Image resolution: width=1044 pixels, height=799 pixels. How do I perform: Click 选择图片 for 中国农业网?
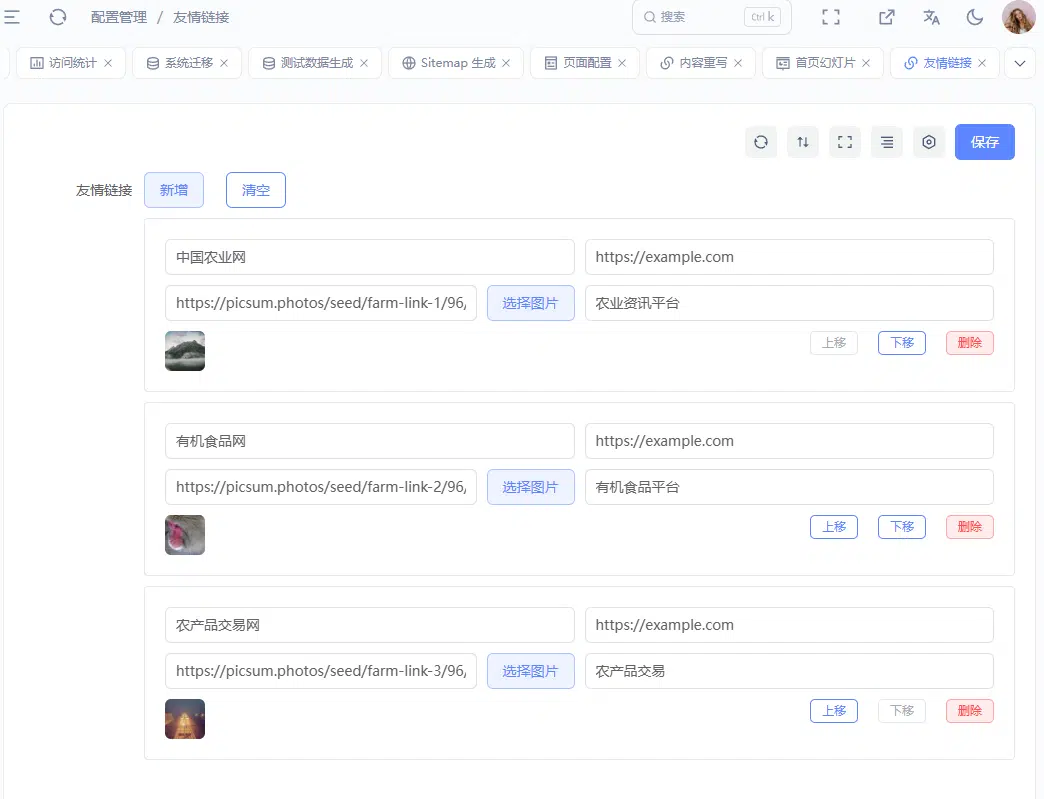tap(531, 303)
